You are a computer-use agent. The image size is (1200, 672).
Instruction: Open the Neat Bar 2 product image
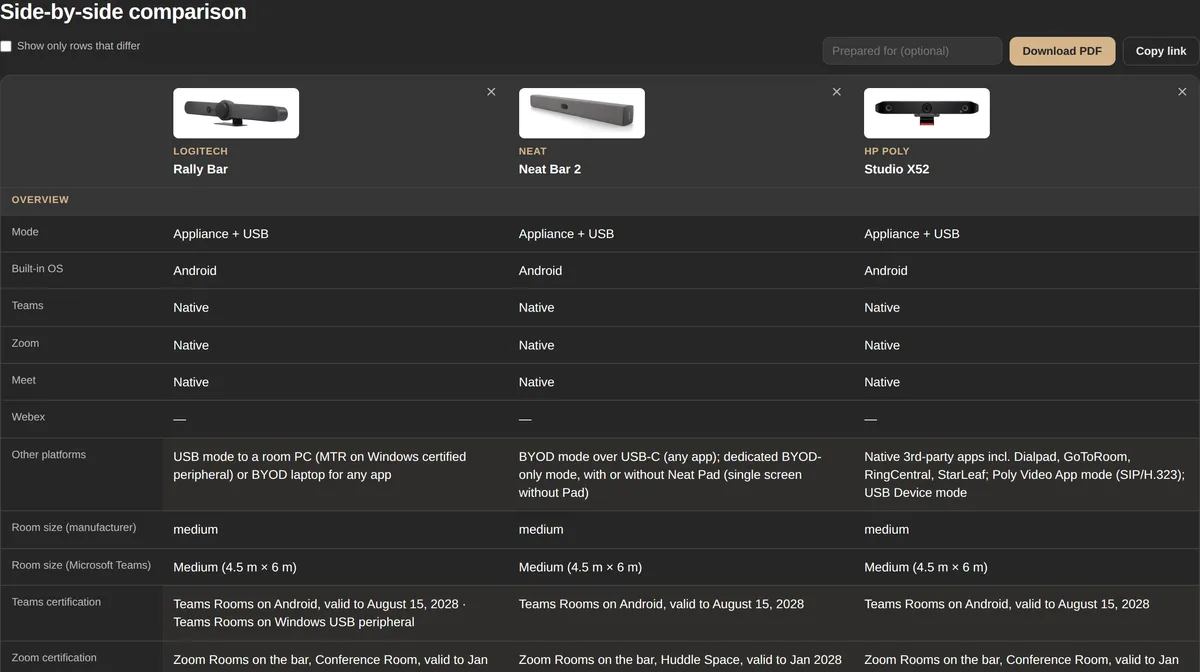(x=581, y=113)
